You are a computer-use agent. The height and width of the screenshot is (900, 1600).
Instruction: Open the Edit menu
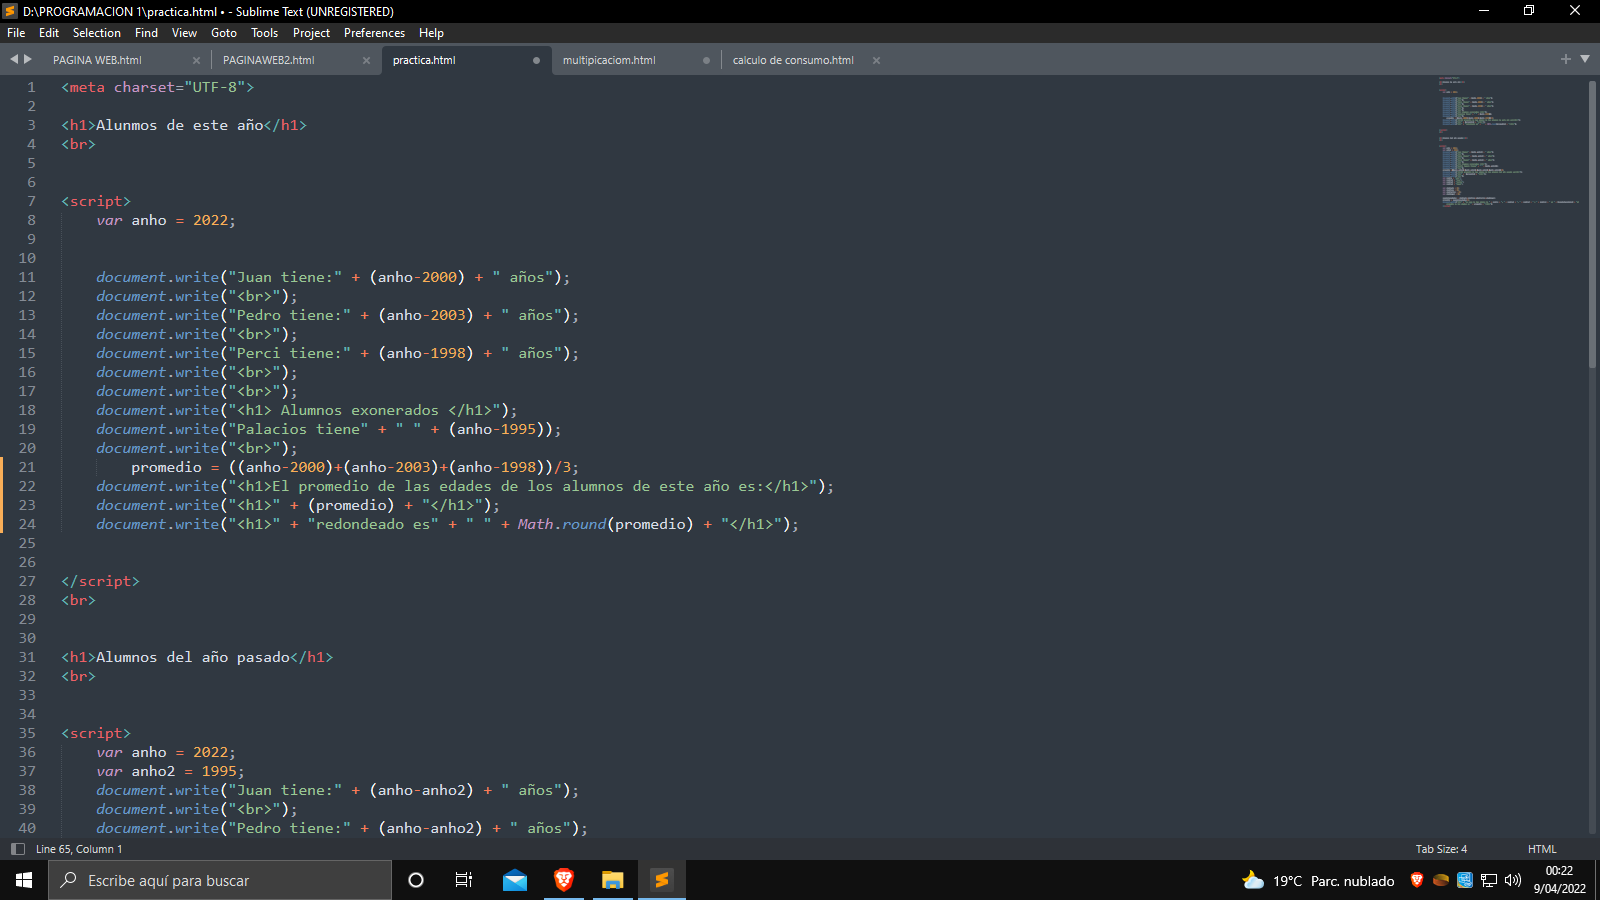pyautogui.click(x=49, y=33)
